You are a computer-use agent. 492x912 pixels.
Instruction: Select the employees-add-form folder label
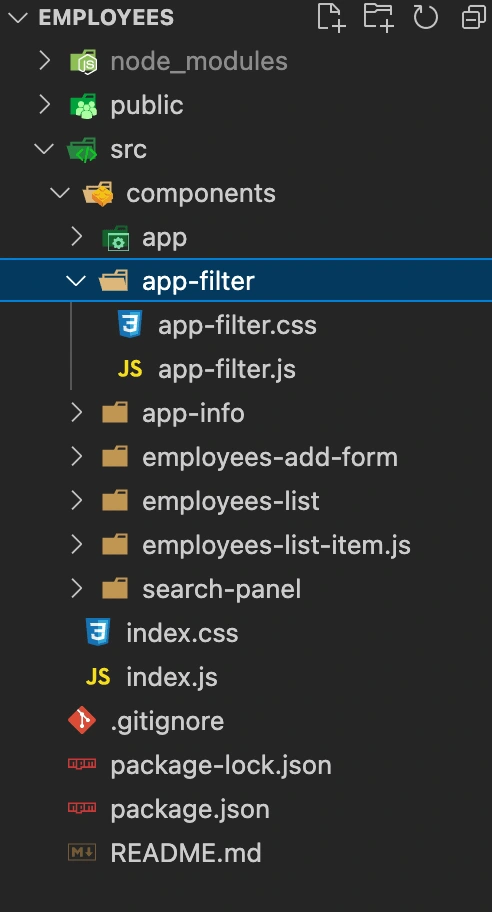pos(270,458)
